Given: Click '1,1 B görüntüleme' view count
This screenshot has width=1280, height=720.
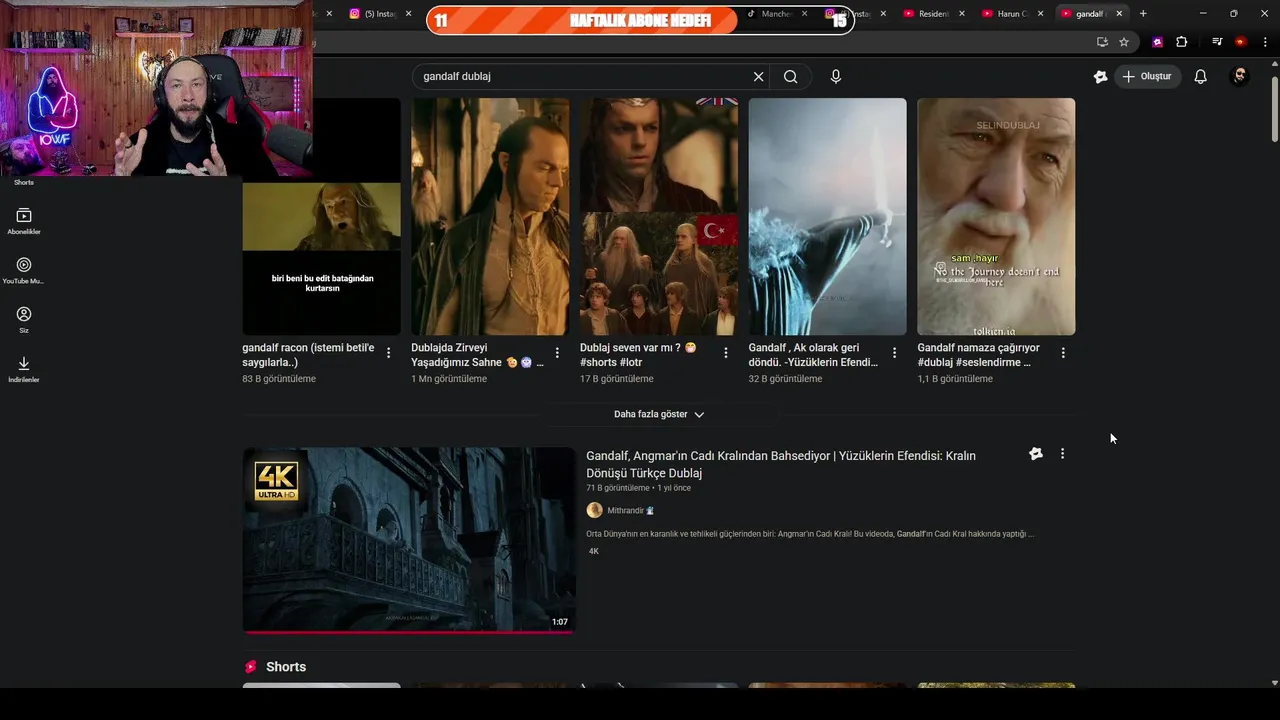Looking at the screenshot, I should pos(955,379).
